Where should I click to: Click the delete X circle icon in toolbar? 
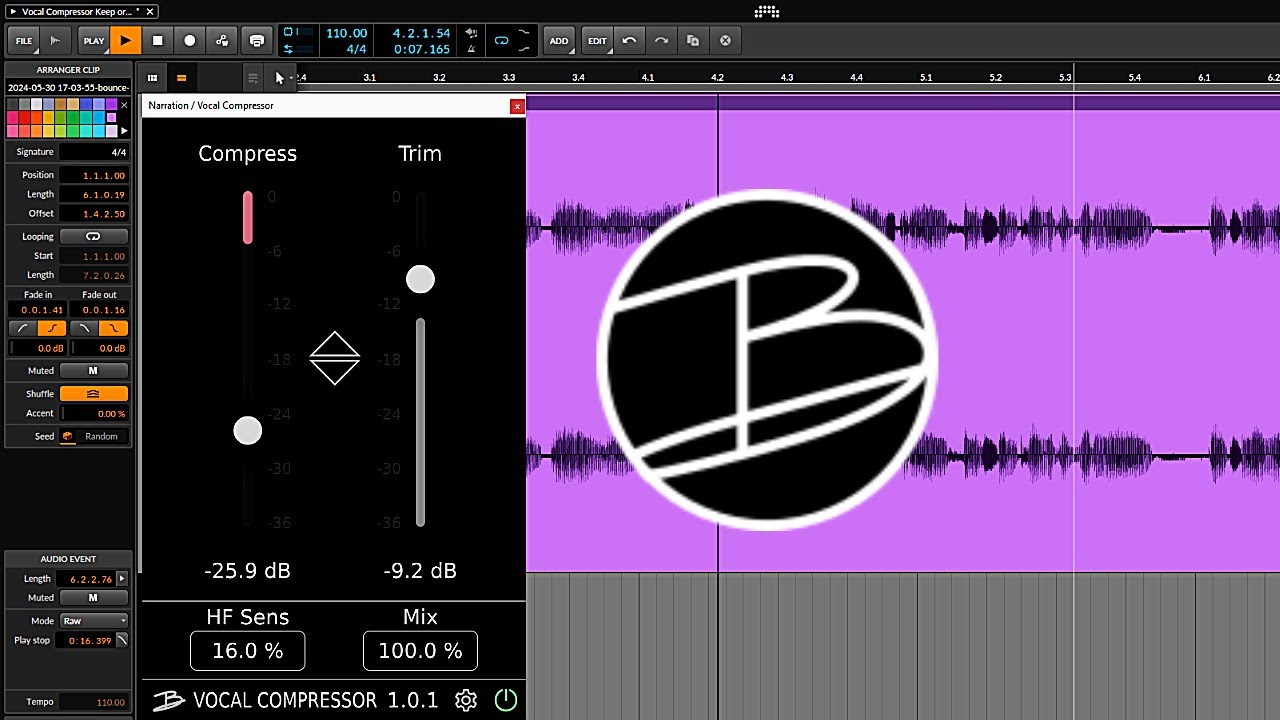pos(725,41)
